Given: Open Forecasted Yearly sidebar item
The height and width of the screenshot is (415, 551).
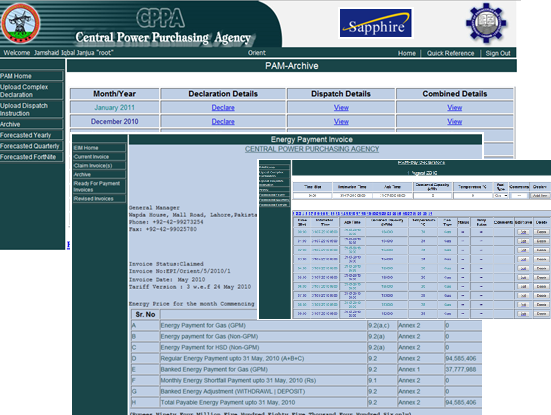Looking at the screenshot, I should (x=32, y=135).
